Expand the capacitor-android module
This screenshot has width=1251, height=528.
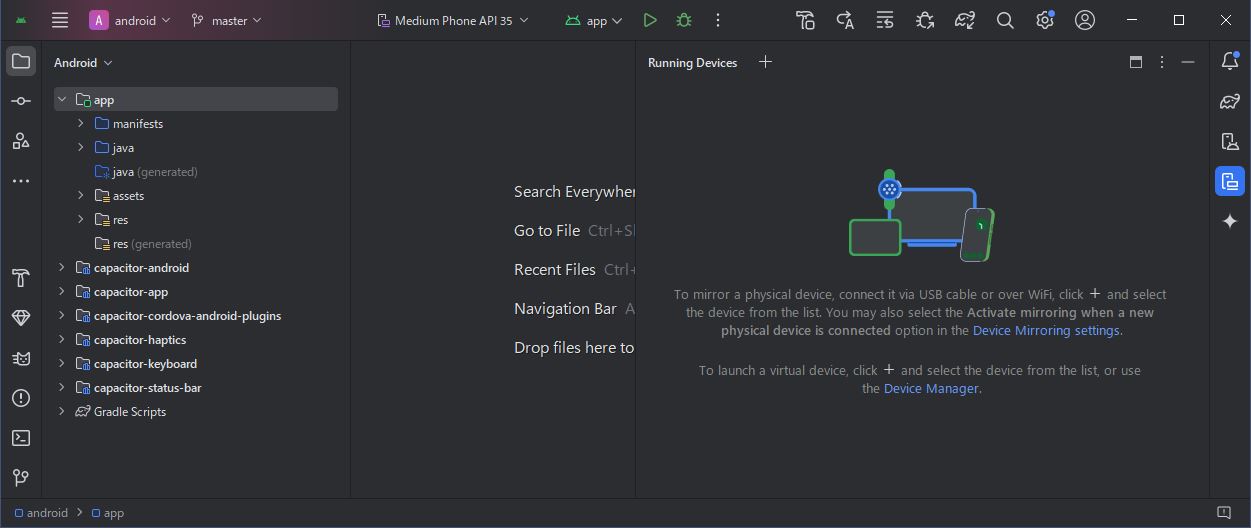62,267
